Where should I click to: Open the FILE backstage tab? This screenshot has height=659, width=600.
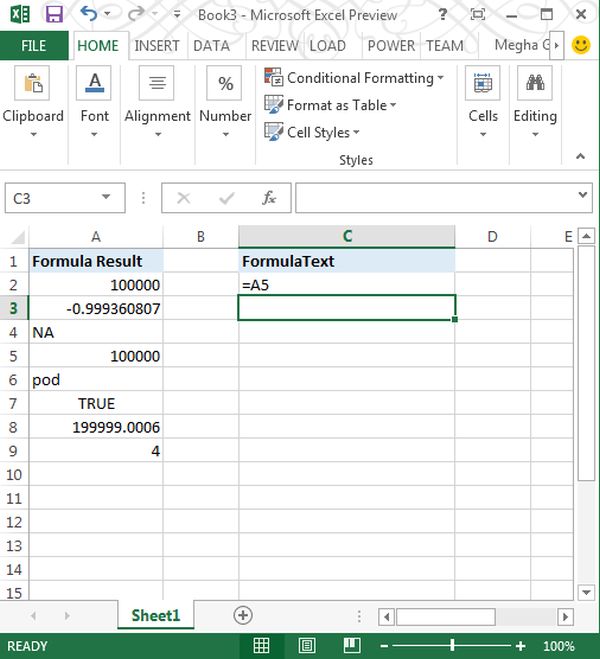(34, 45)
